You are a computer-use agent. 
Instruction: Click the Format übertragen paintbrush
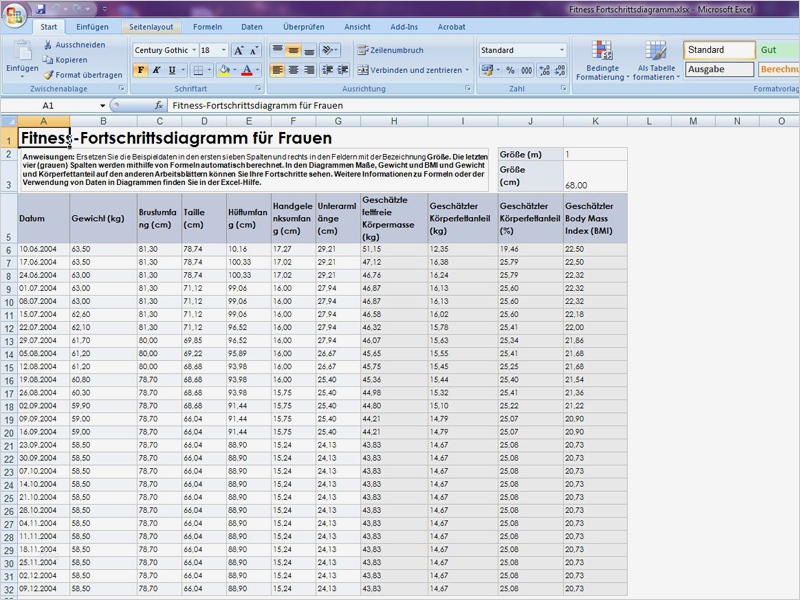(48, 74)
